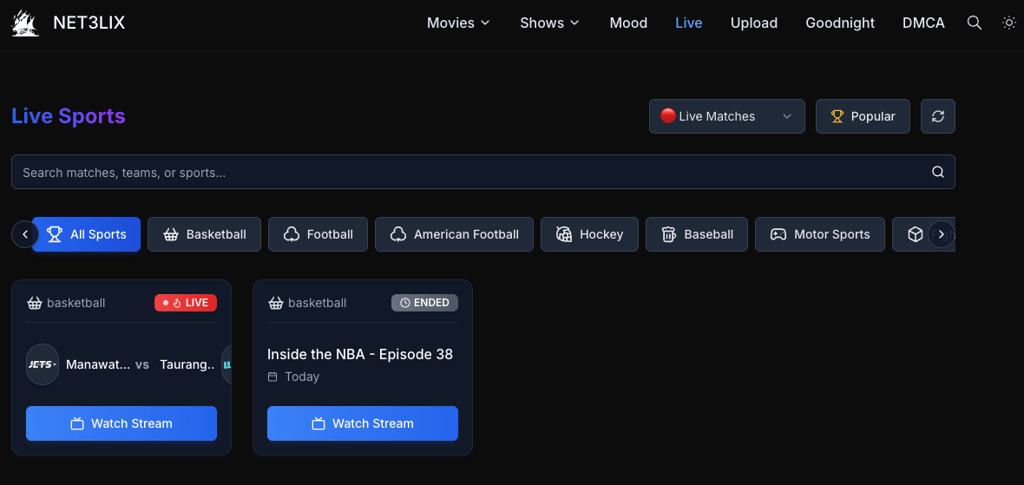Select the All Sports category
The width and height of the screenshot is (1024, 485).
[86, 234]
